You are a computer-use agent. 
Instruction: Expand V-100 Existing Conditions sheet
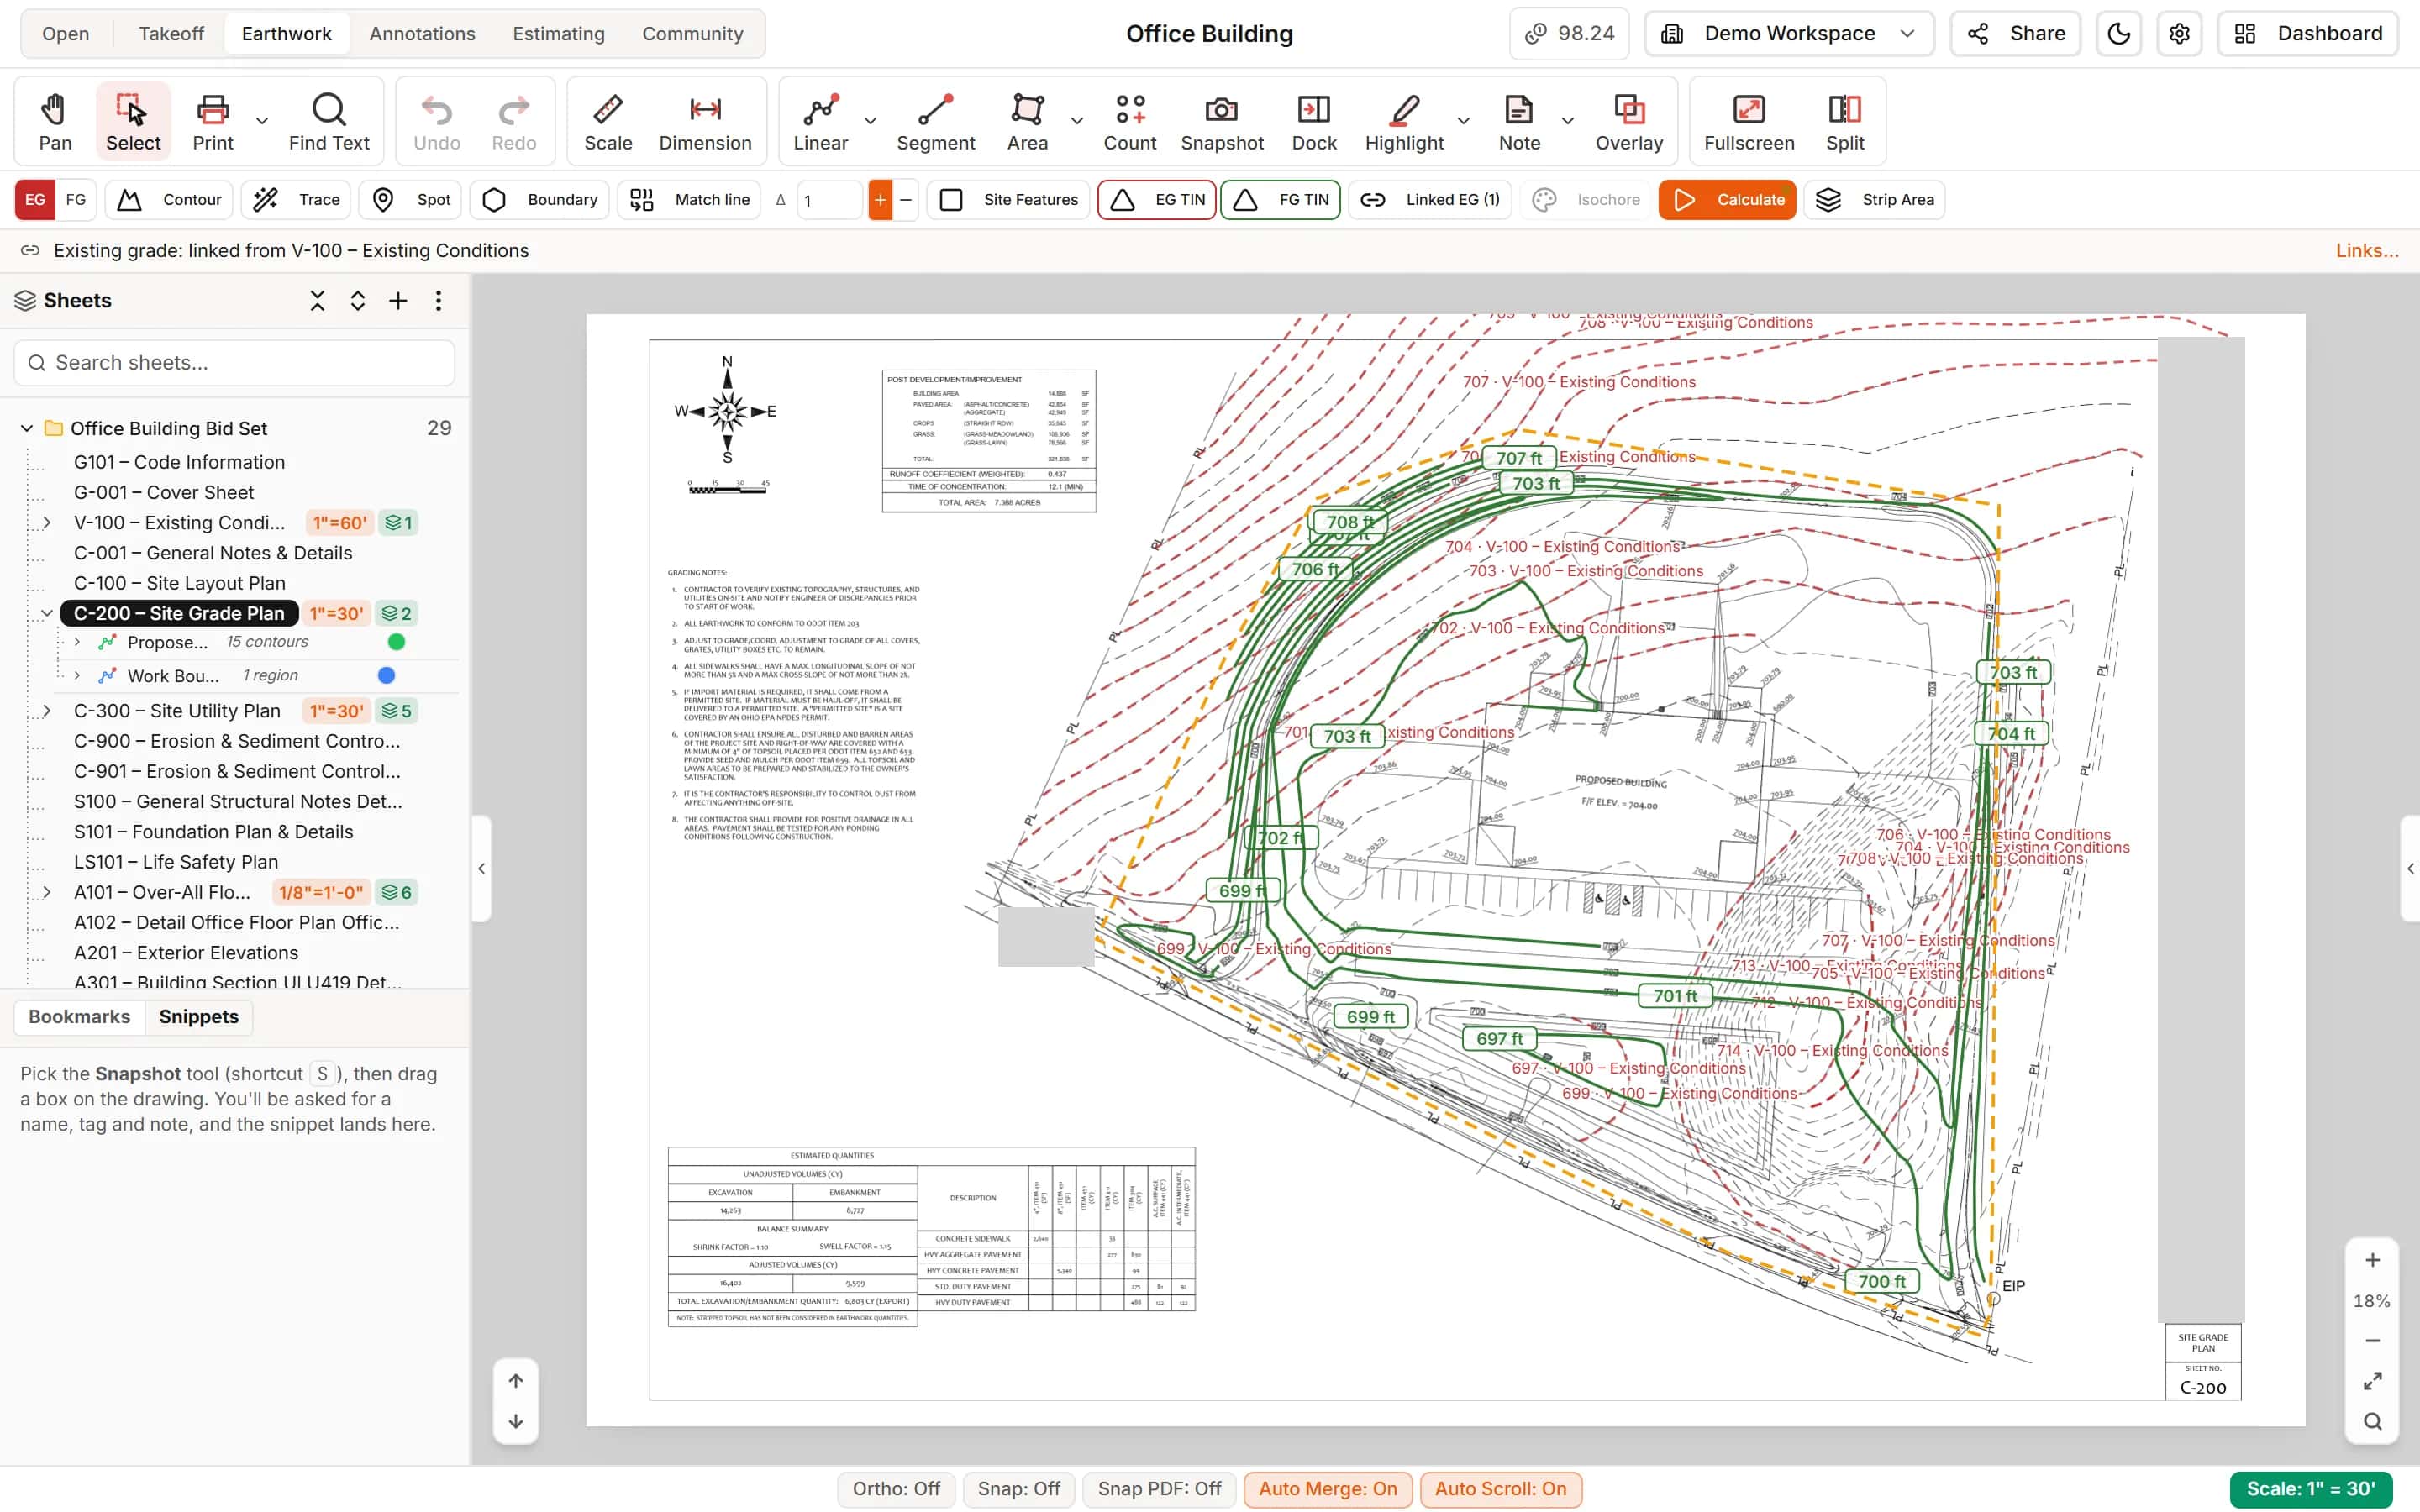pos(46,523)
